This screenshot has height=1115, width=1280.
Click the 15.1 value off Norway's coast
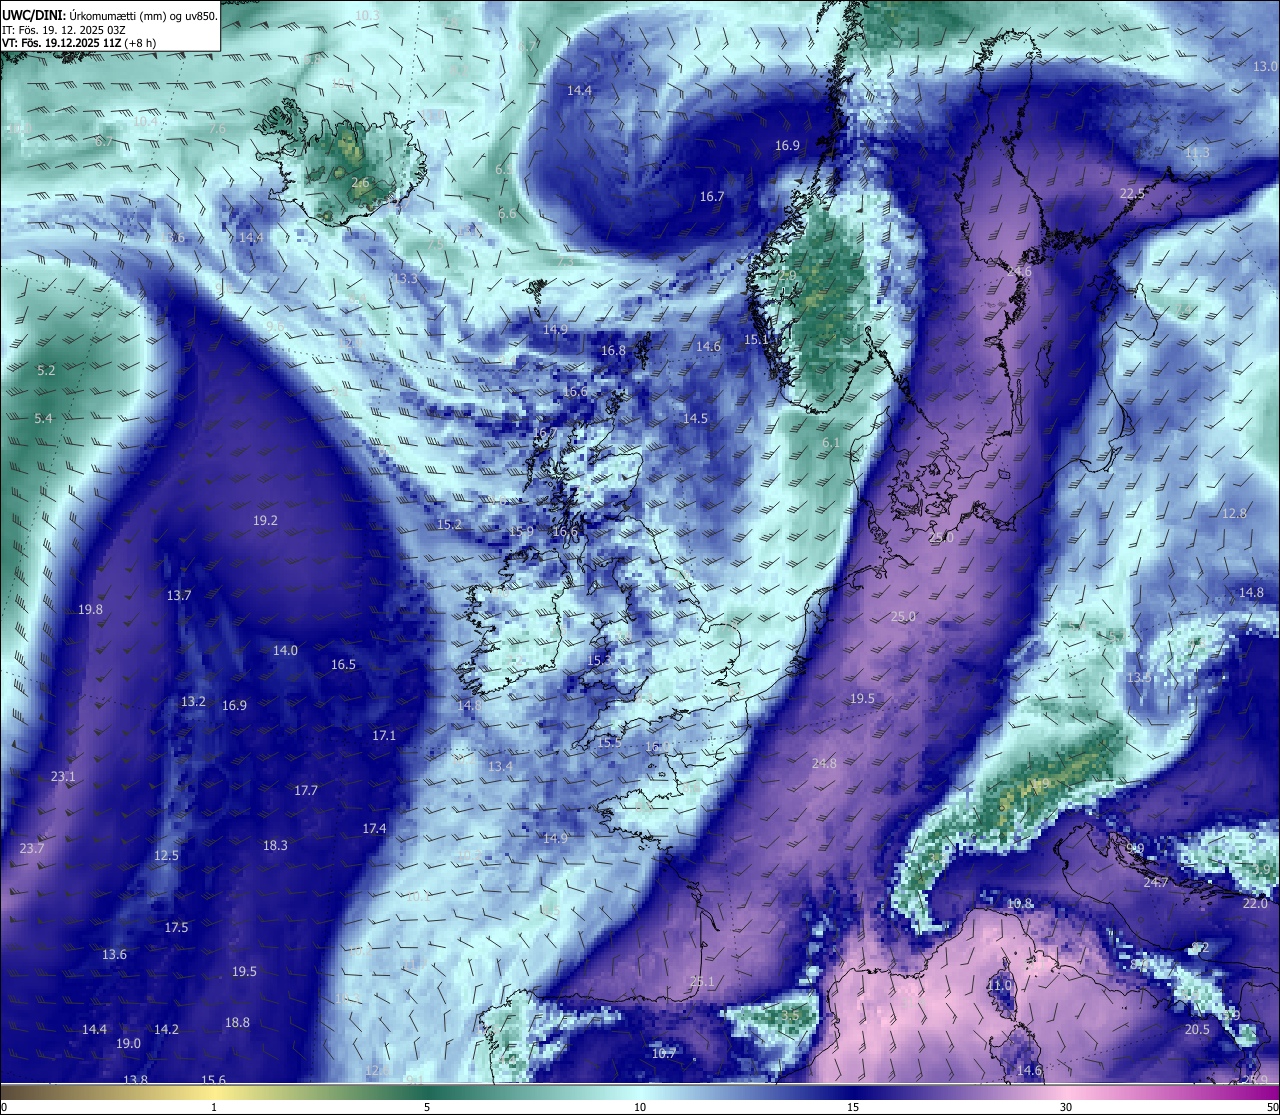point(756,340)
